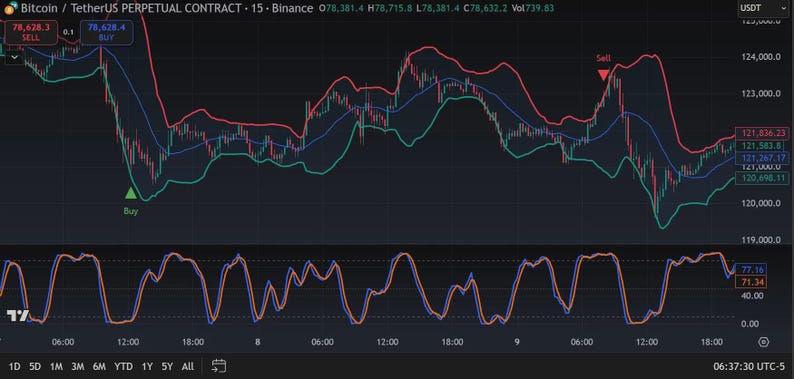
Task: Click the 124,000.0 price axis label
Action: (x=760, y=57)
